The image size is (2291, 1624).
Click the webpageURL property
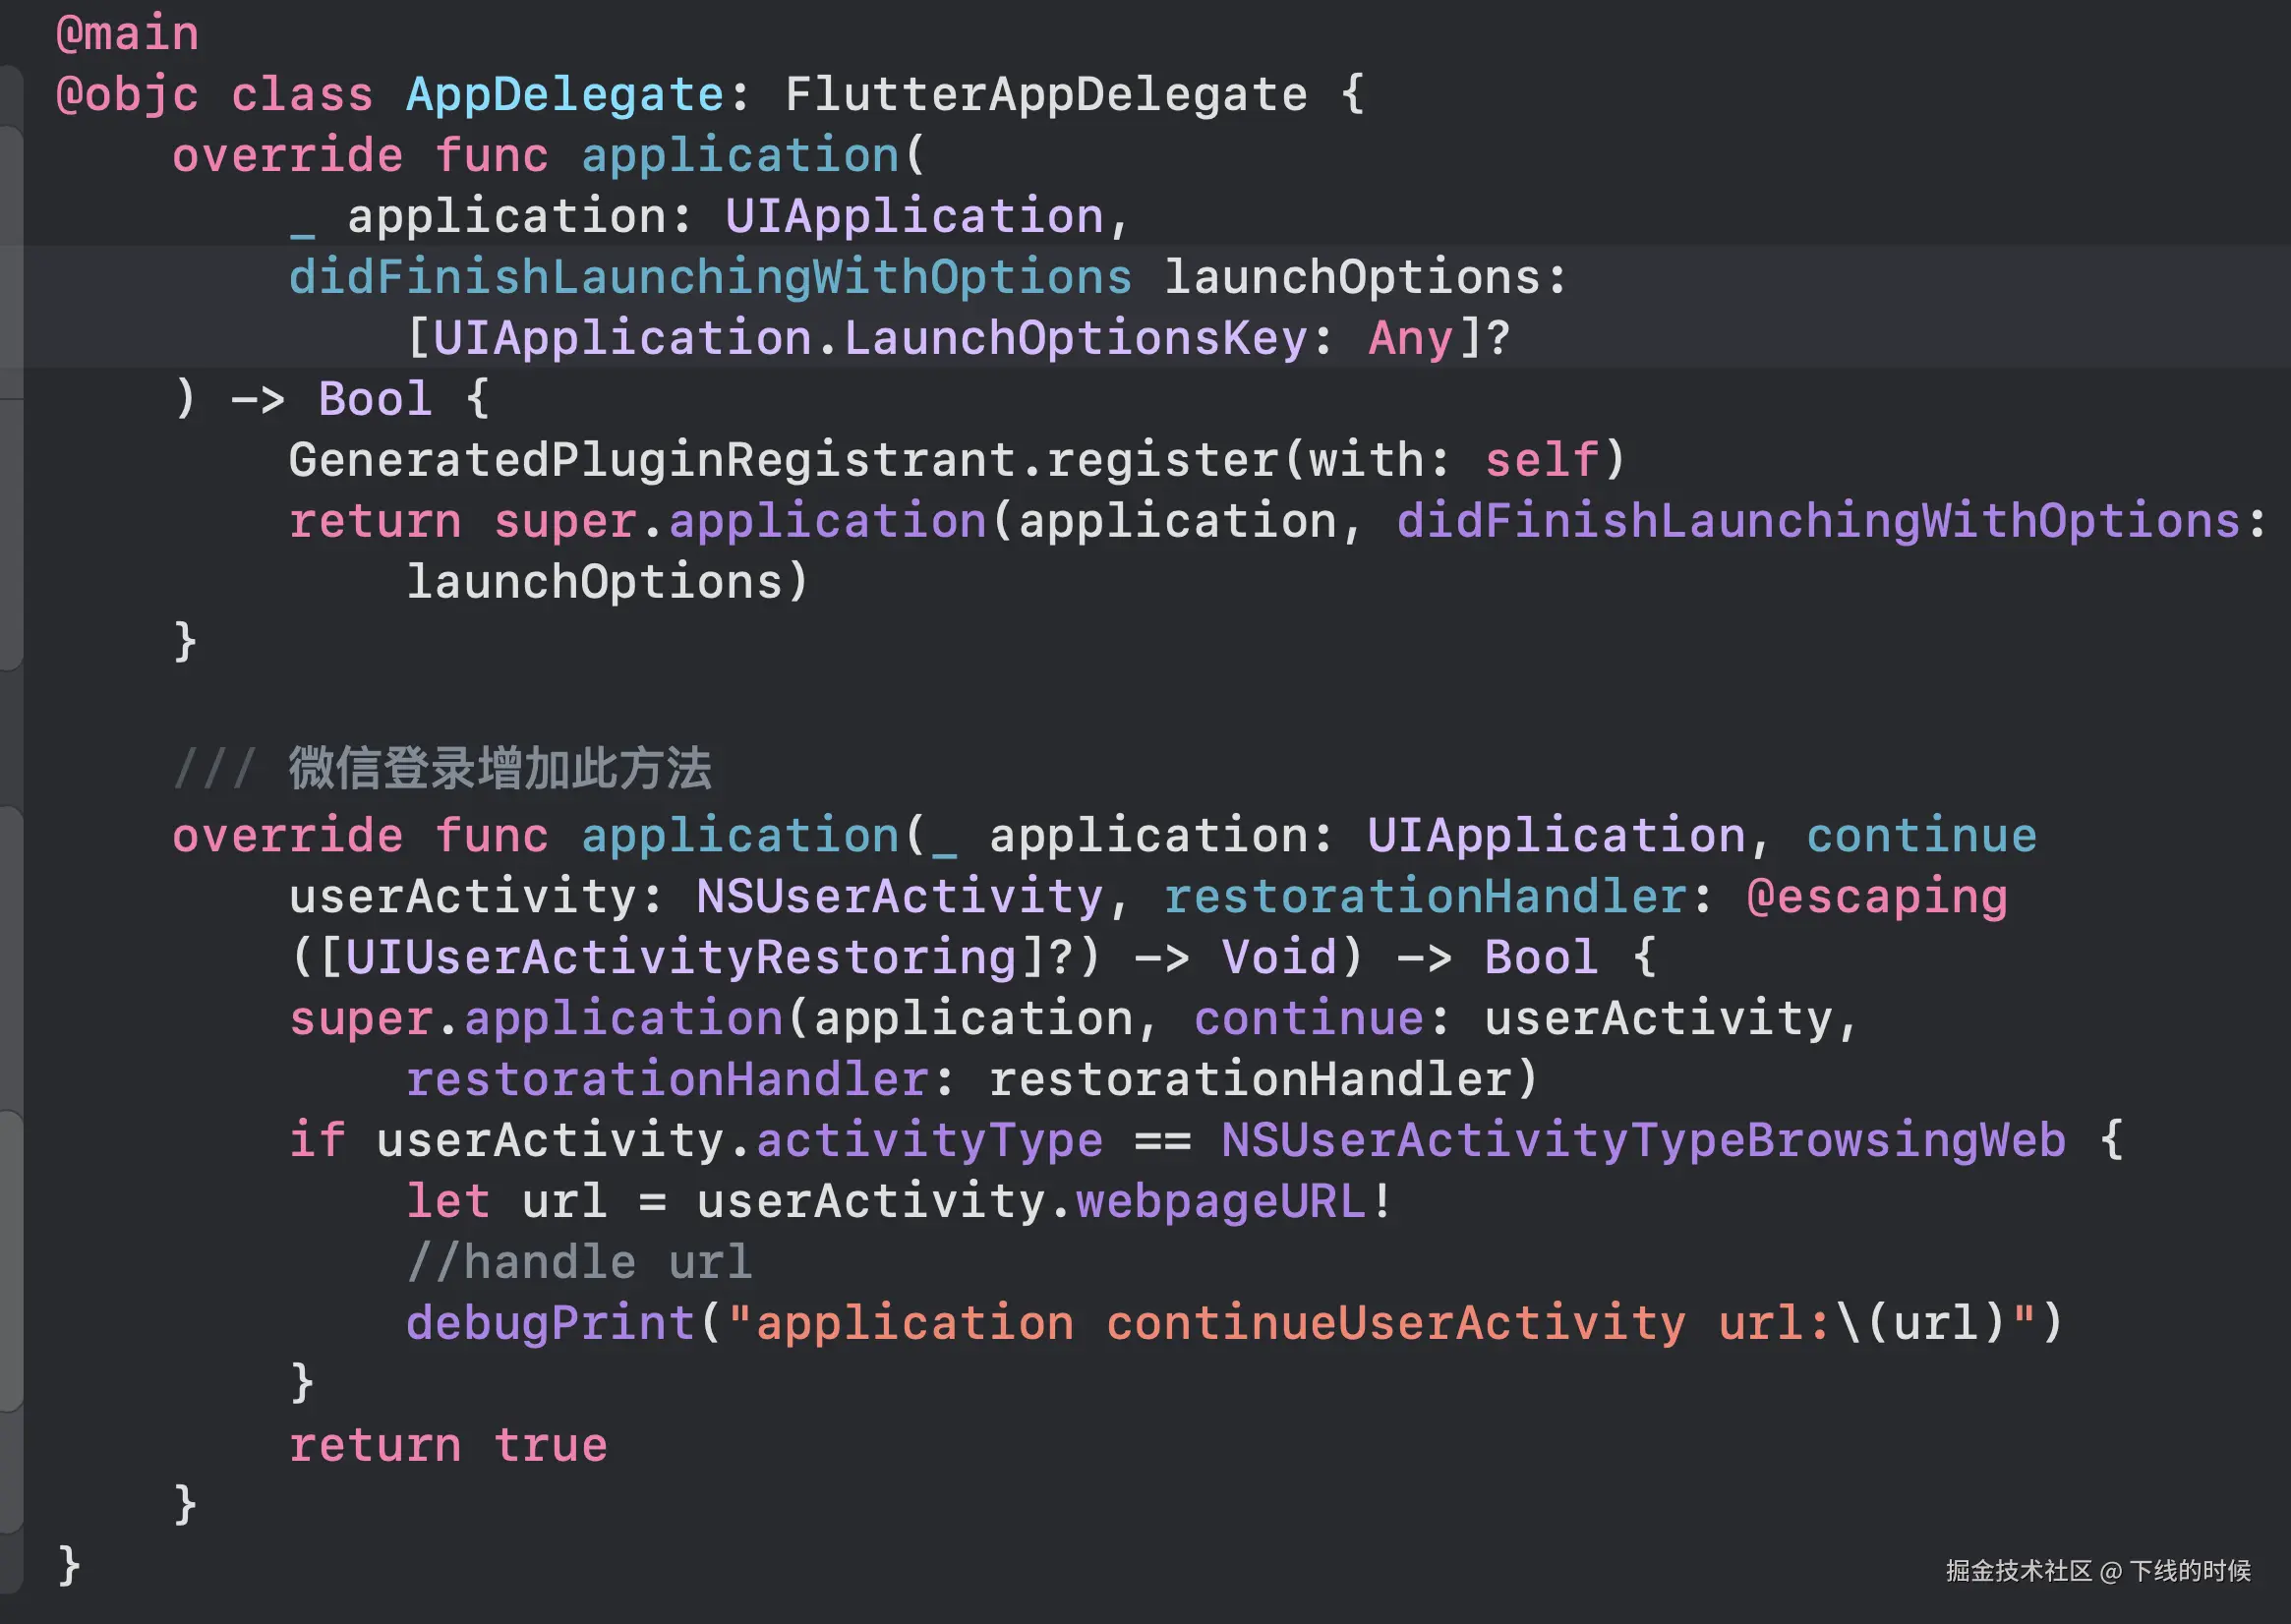point(1220,1201)
